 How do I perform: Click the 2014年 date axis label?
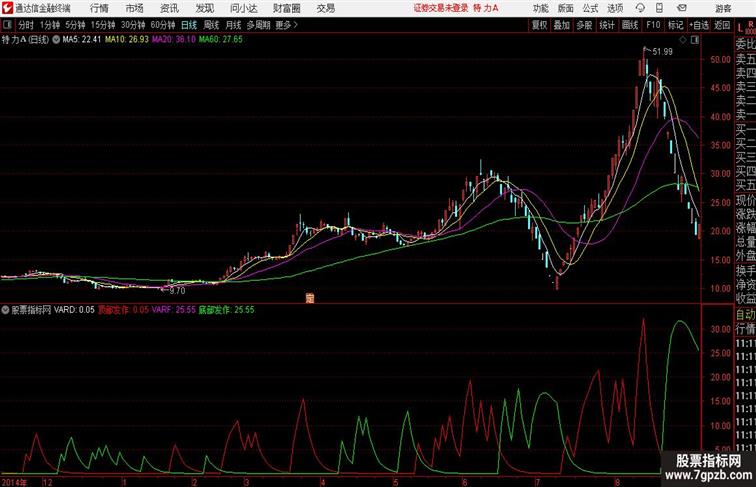point(14,482)
